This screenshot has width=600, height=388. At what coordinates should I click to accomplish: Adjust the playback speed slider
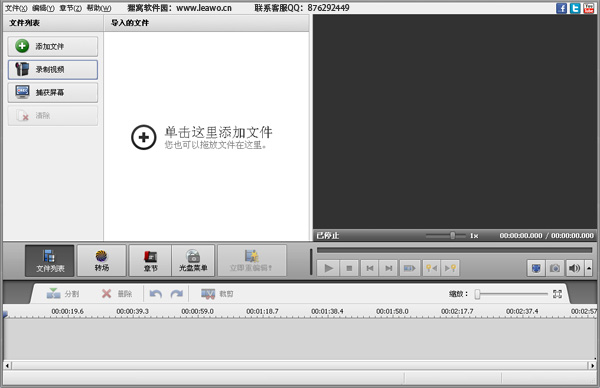[x=453, y=236]
